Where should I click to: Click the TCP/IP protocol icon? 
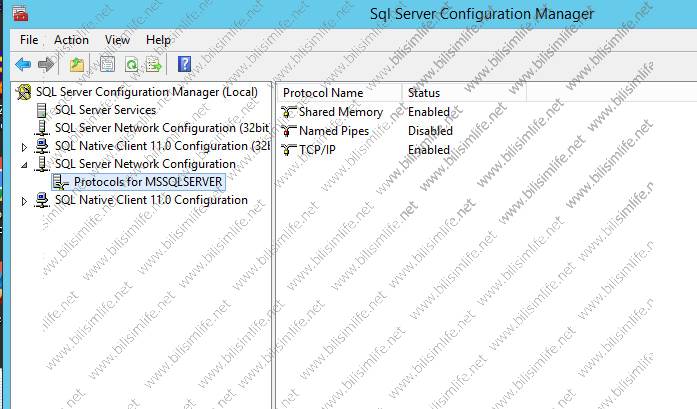pos(288,150)
